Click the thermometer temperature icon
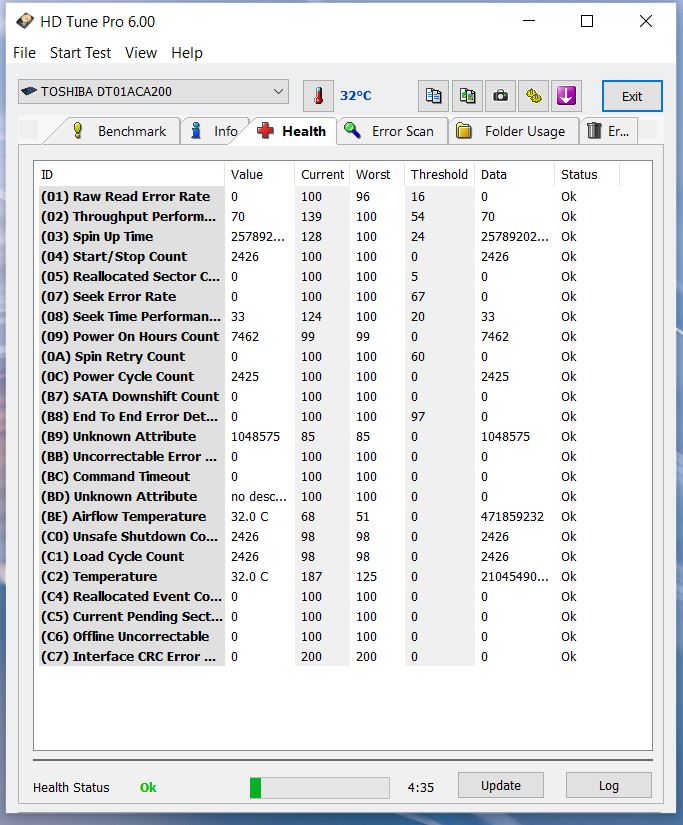The image size is (683, 825). pos(318,96)
